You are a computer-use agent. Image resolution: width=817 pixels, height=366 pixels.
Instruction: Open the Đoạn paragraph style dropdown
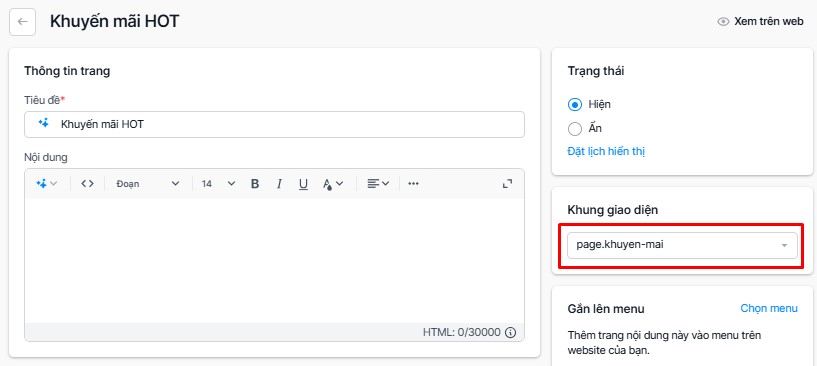click(148, 184)
